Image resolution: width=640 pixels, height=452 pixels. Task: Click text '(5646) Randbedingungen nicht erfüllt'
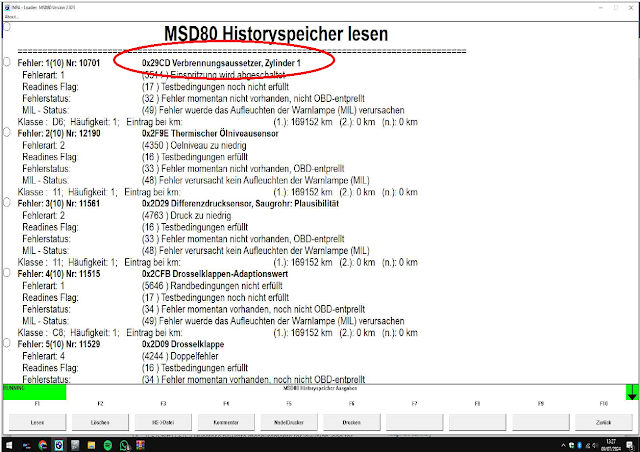coord(212,285)
